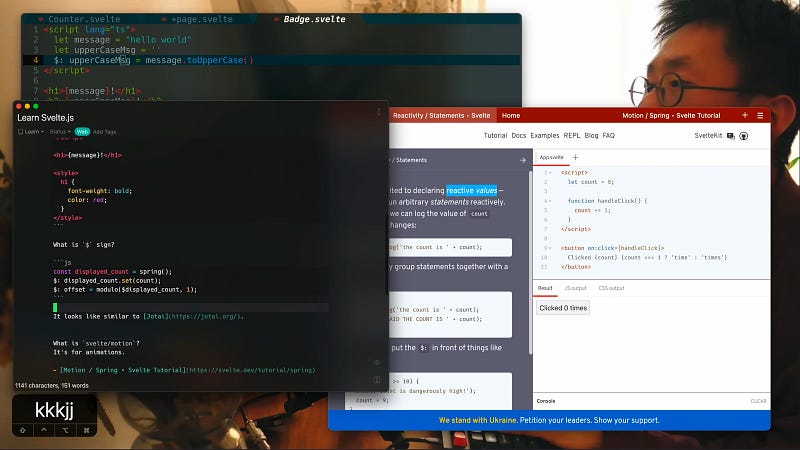Viewport: 800px width, 450px height.
Task: Open 'We stand with Ukraine' banner link
Action: pos(478,420)
